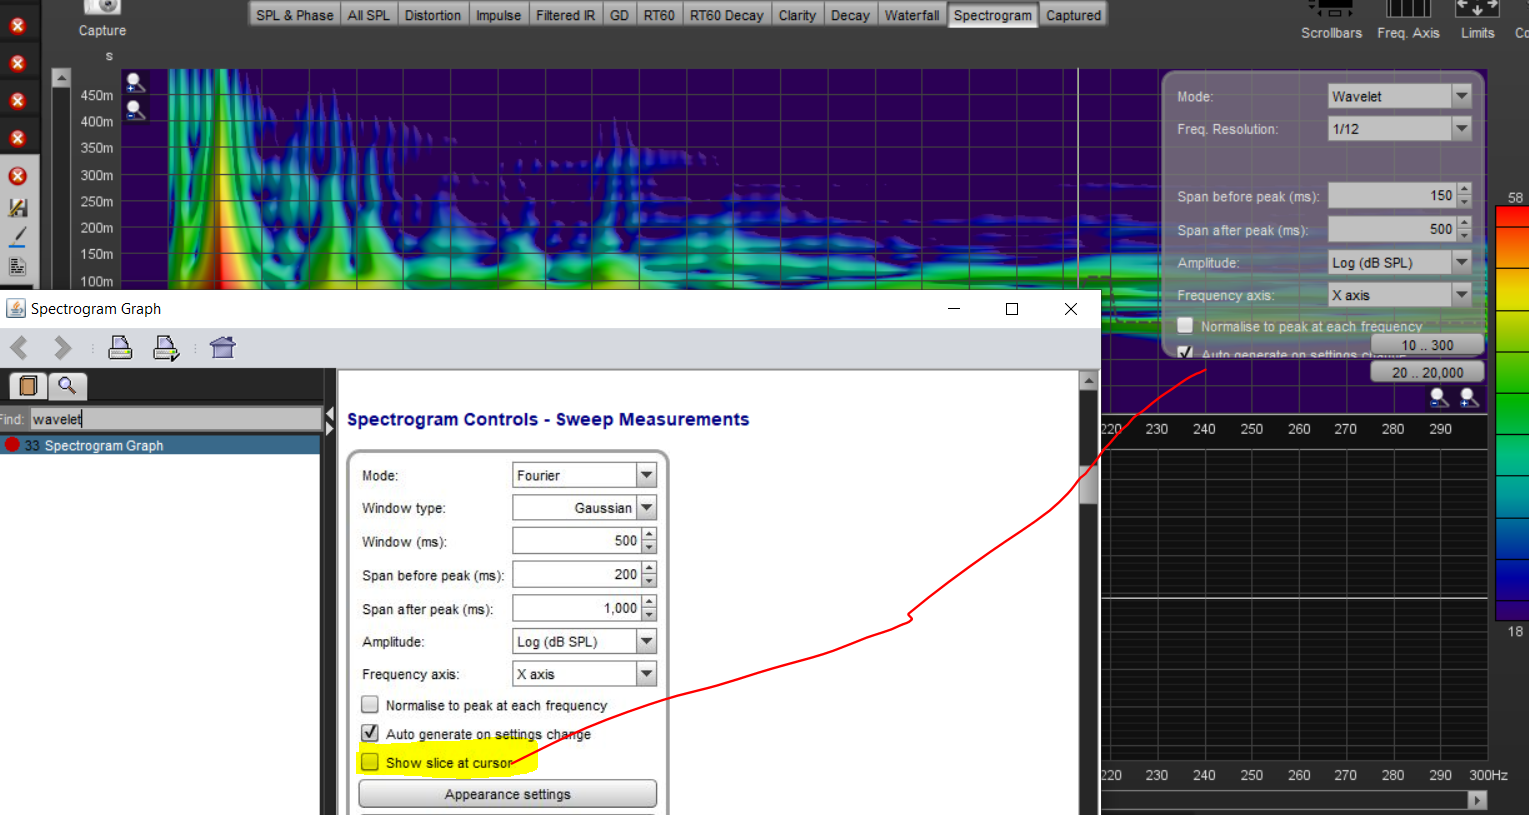The image size is (1529, 815).
Task: Click the Page Setup printer icon
Action: pos(166,347)
